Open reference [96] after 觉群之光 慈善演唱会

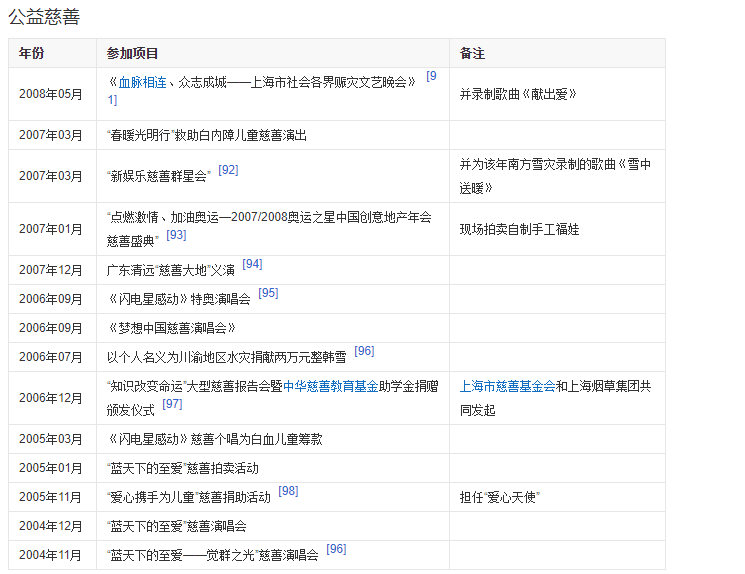point(336,549)
